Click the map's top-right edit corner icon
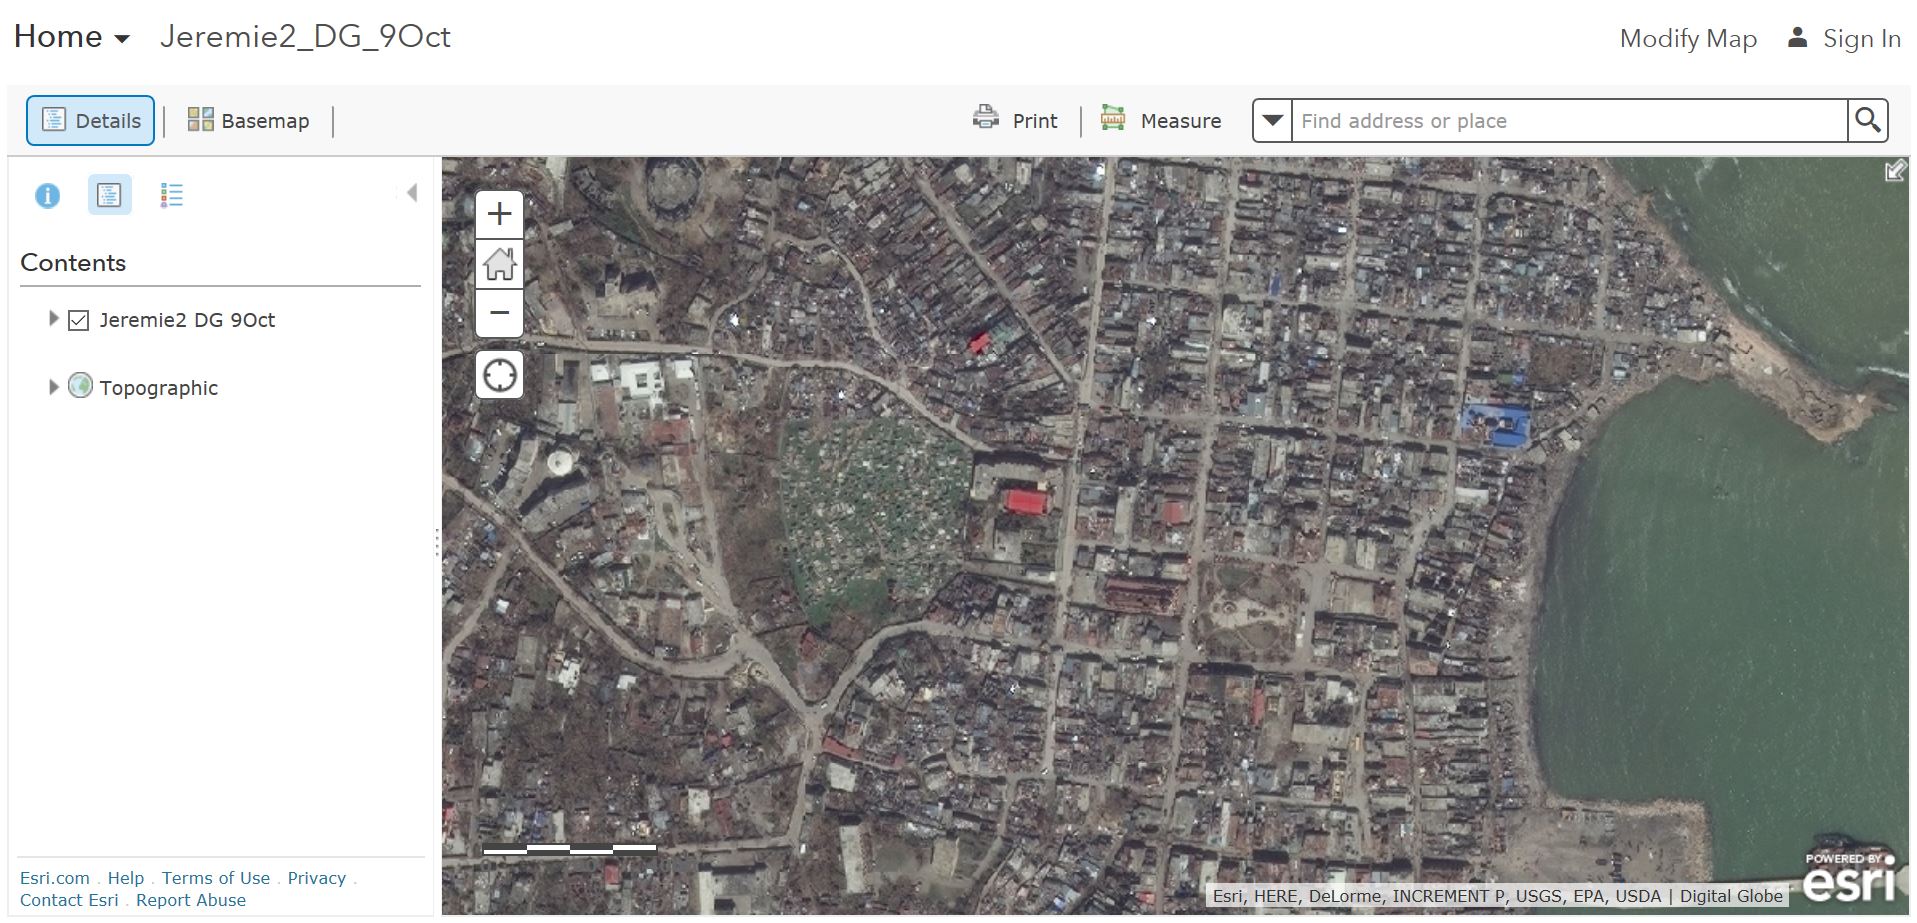Screen dimensions: 1917x923 point(1895,171)
